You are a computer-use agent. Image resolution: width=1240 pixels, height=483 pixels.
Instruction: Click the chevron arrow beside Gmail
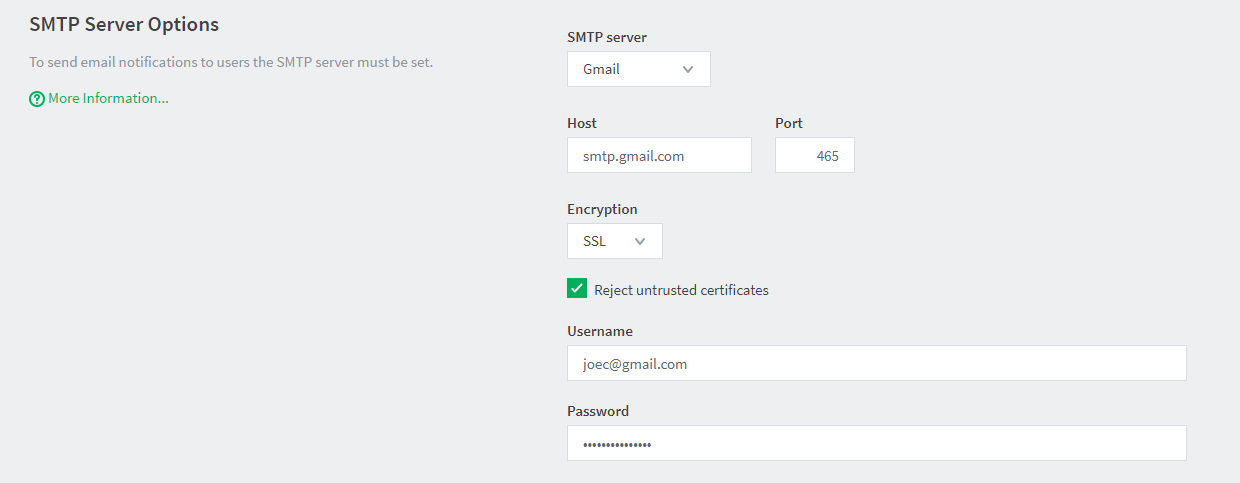pyautogui.click(x=688, y=69)
